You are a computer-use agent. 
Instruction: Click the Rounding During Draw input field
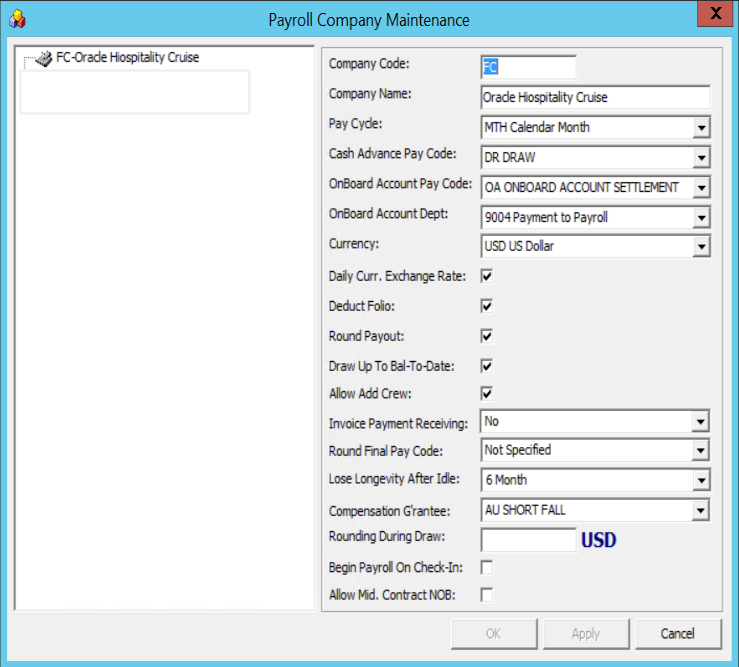click(x=528, y=540)
